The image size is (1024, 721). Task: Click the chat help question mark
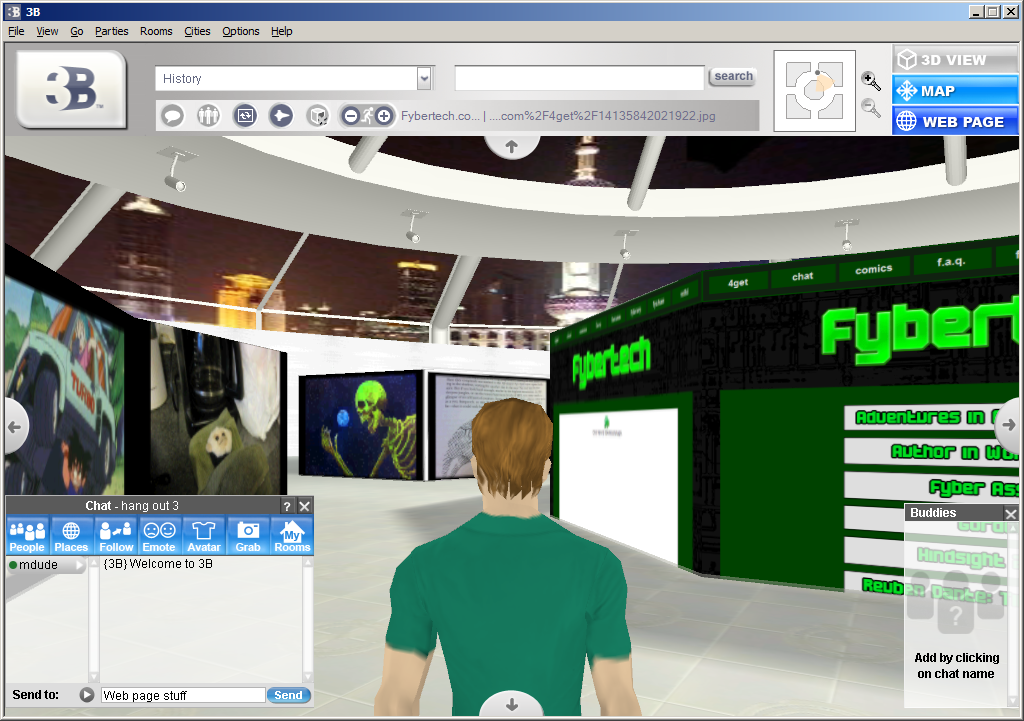click(x=287, y=506)
